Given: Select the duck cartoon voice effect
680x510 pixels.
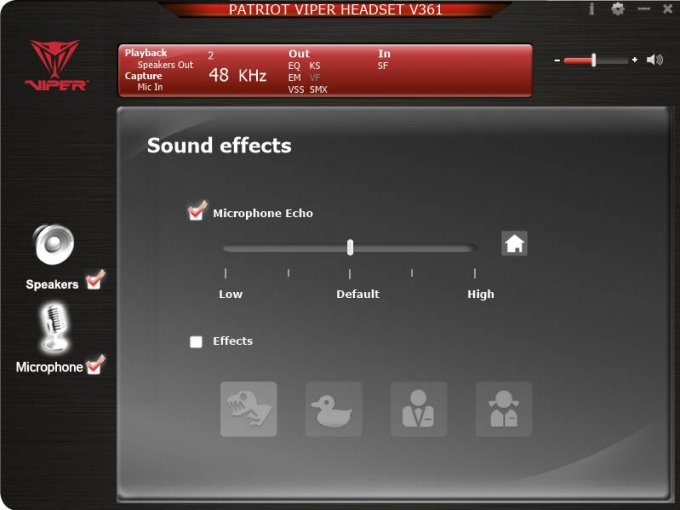Looking at the screenshot, I should click(333, 409).
